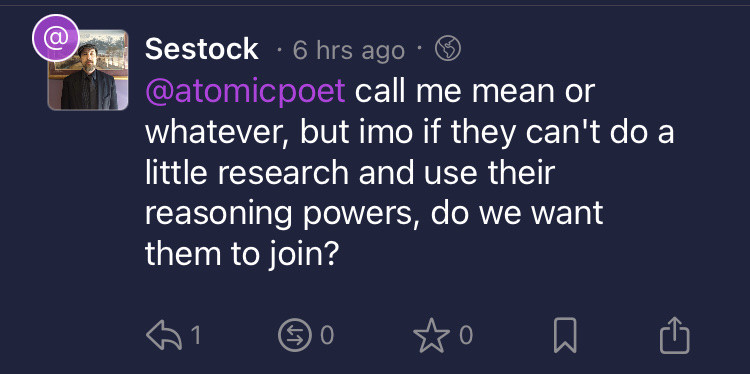The image size is (750, 374).
Task: Click the globe public visibility icon
Action: 448,49
